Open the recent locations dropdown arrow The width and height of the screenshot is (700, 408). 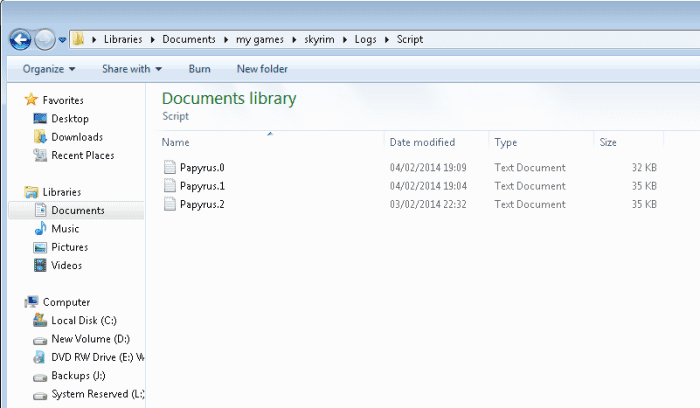coord(63,40)
